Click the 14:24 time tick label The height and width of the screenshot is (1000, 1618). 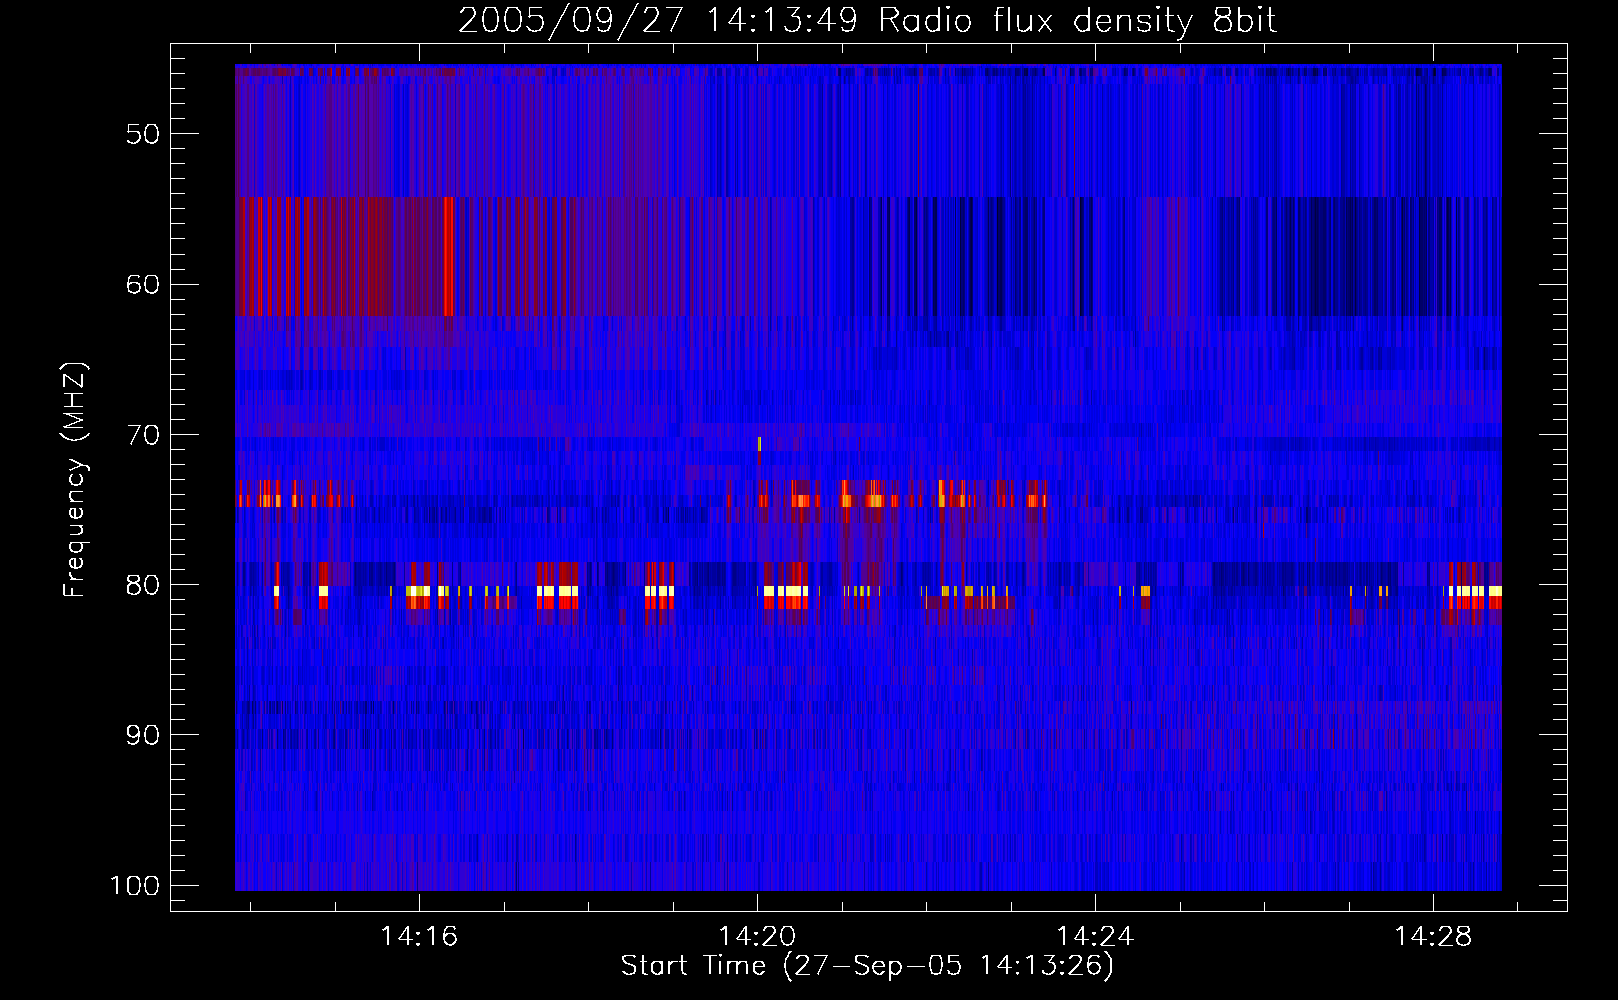click(1095, 936)
